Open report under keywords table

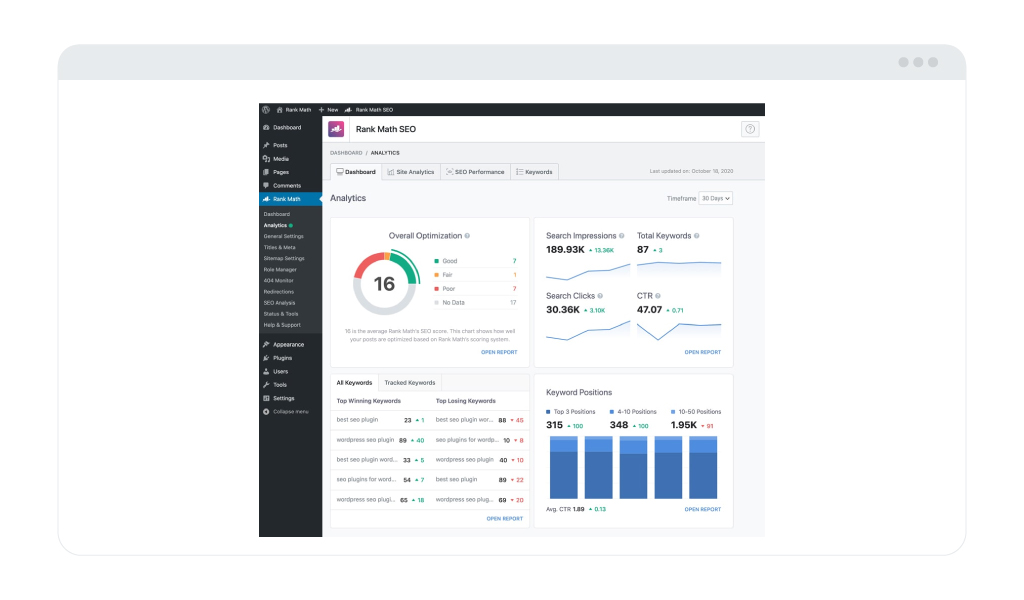pyautogui.click(x=505, y=518)
